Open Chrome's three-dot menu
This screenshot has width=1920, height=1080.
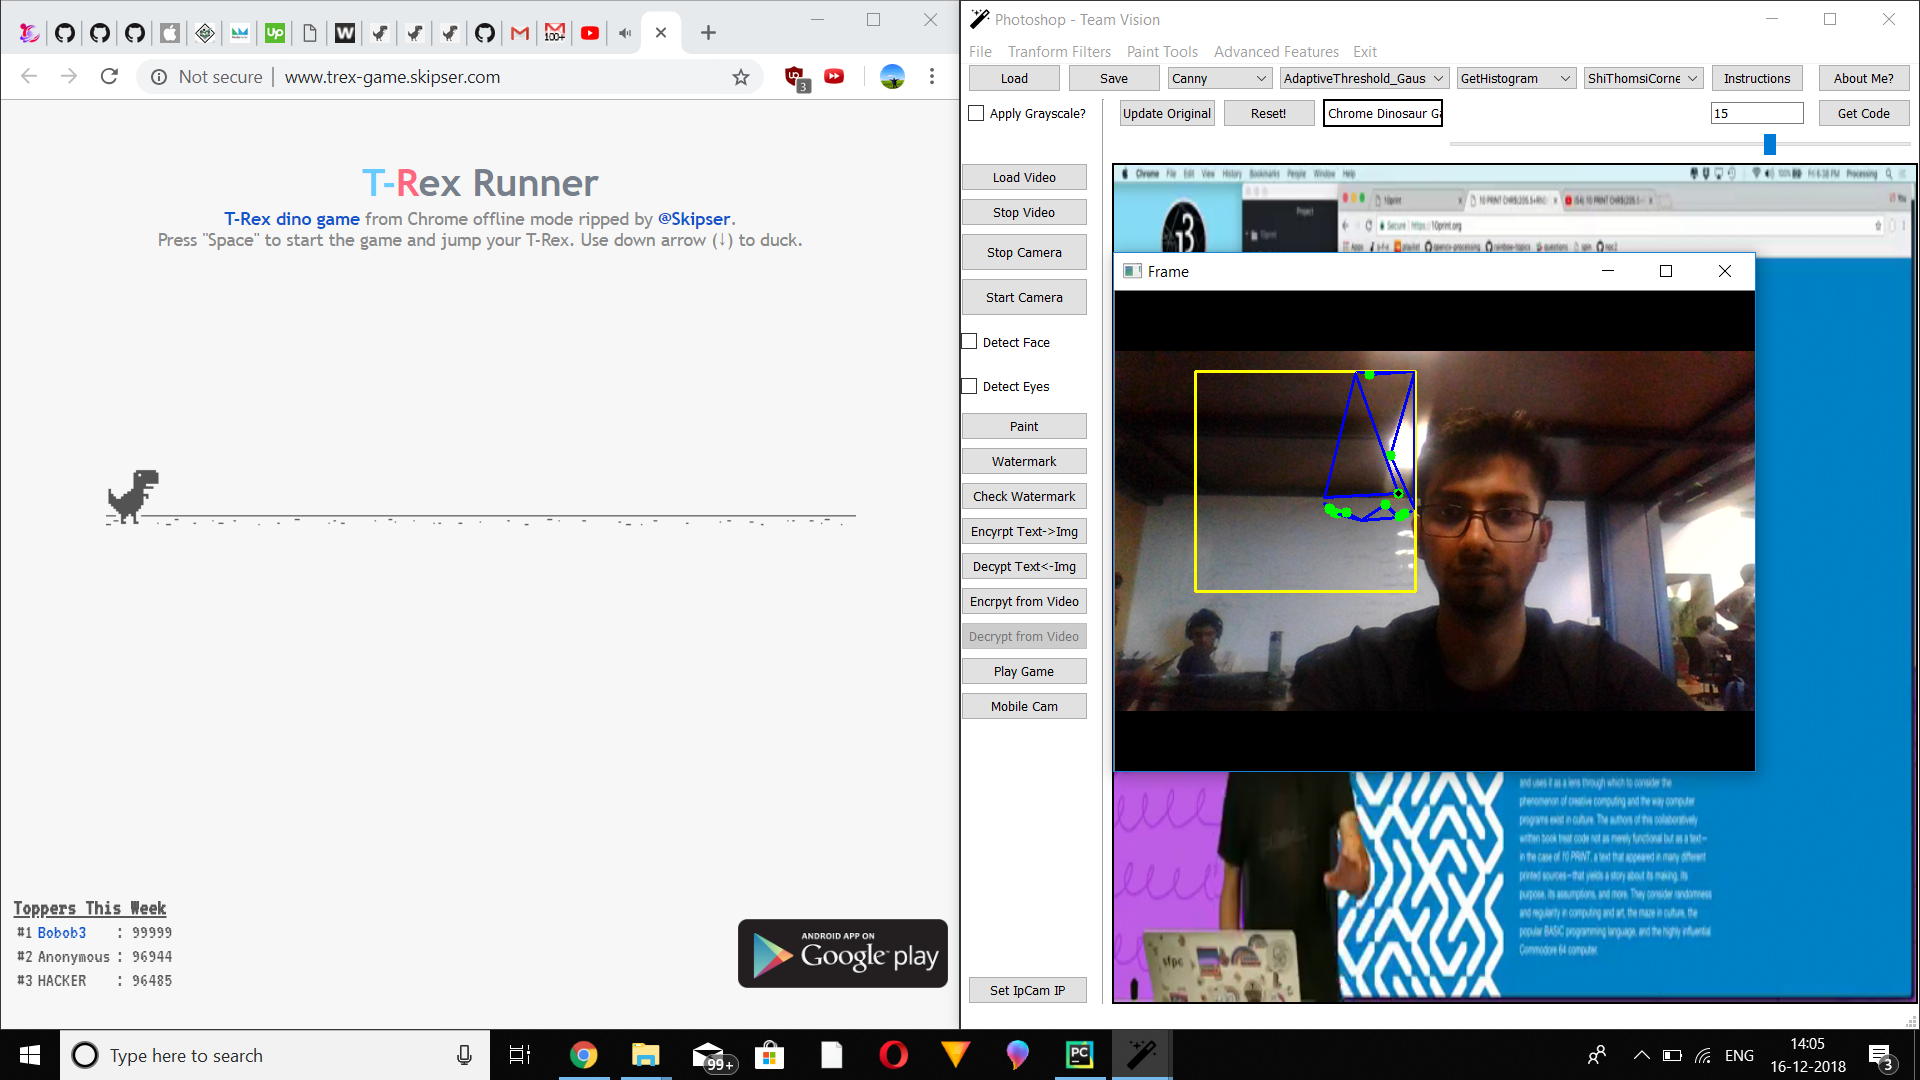[x=931, y=77]
